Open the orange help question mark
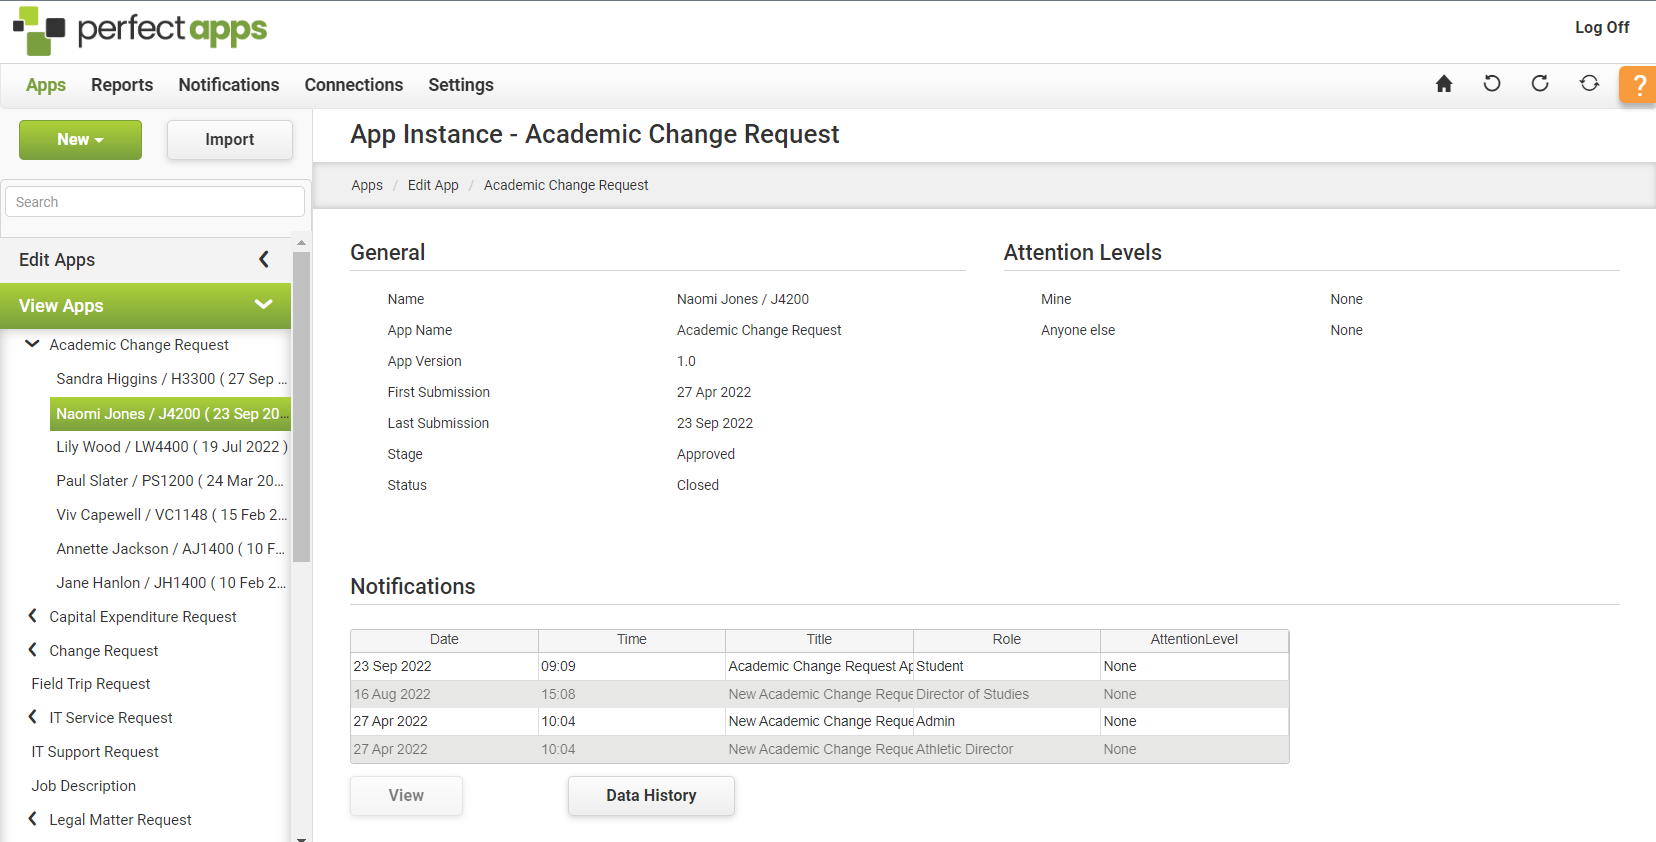1656x842 pixels. (1638, 85)
